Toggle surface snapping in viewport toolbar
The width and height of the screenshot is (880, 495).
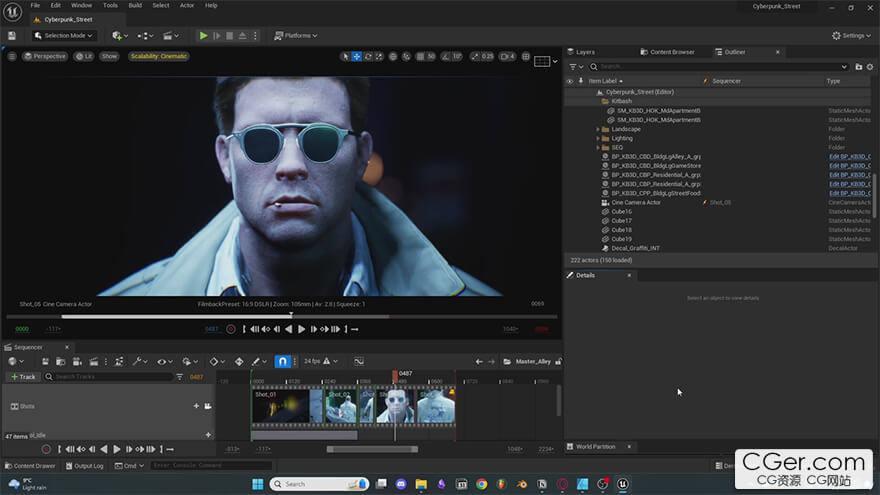coord(406,56)
